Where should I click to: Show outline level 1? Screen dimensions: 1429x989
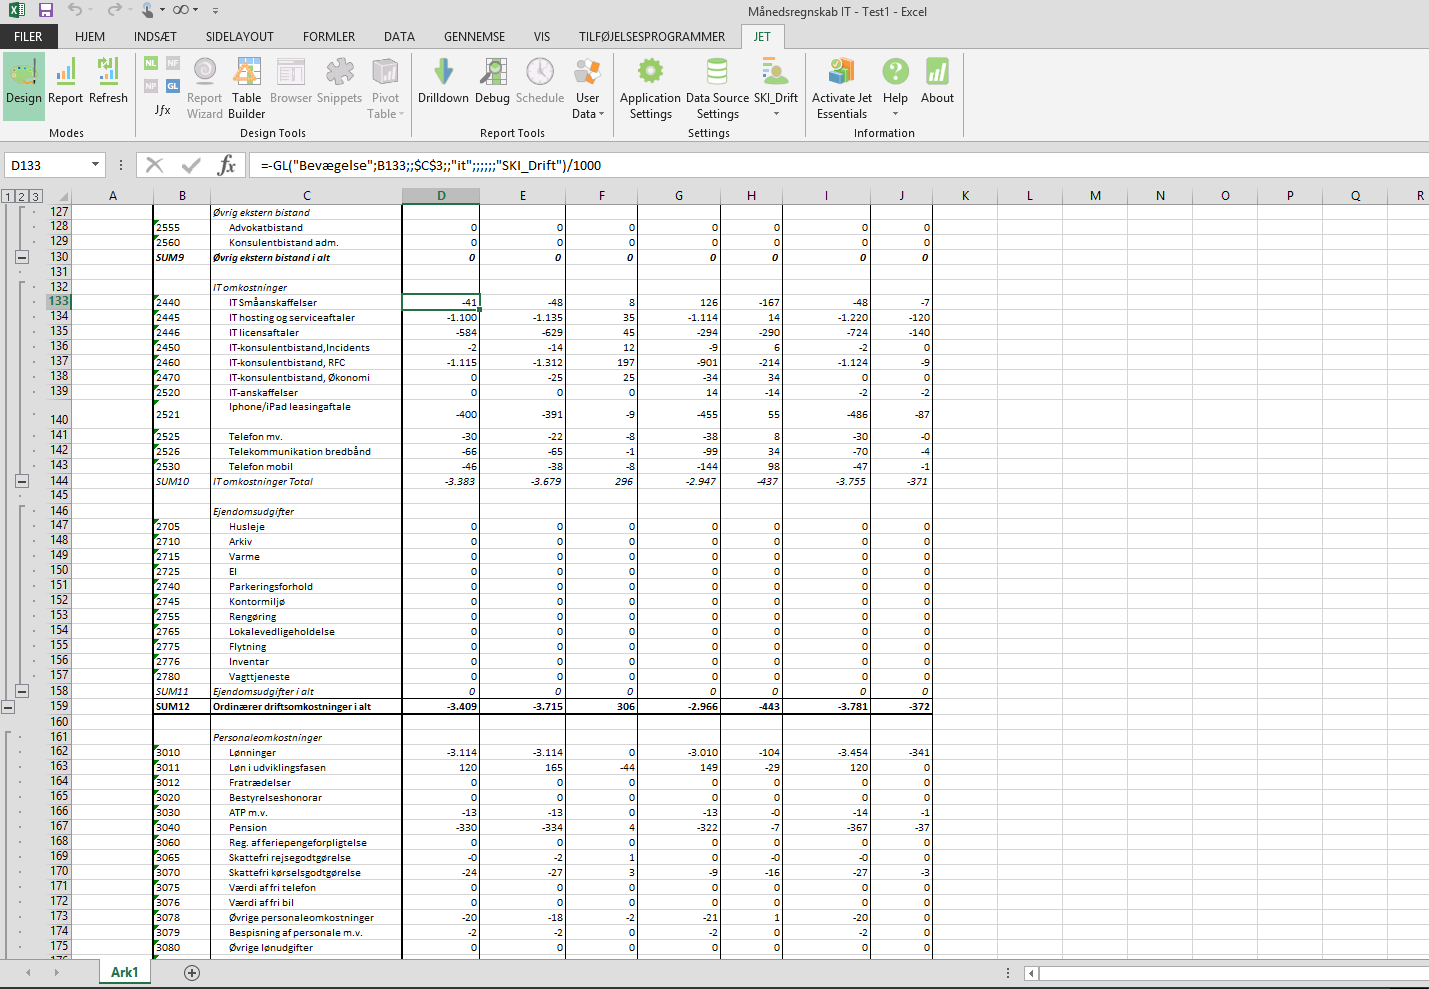(8, 196)
